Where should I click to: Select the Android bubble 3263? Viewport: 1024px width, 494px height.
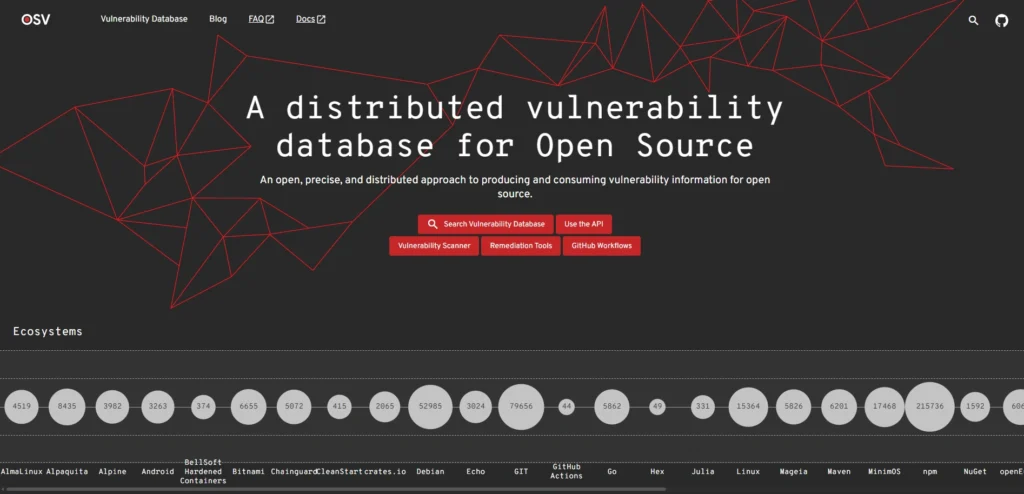157,406
